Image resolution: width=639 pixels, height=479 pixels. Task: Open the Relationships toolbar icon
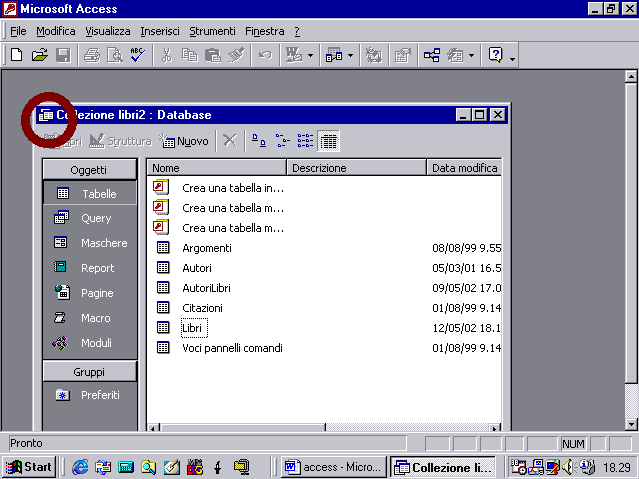click(432, 55)
